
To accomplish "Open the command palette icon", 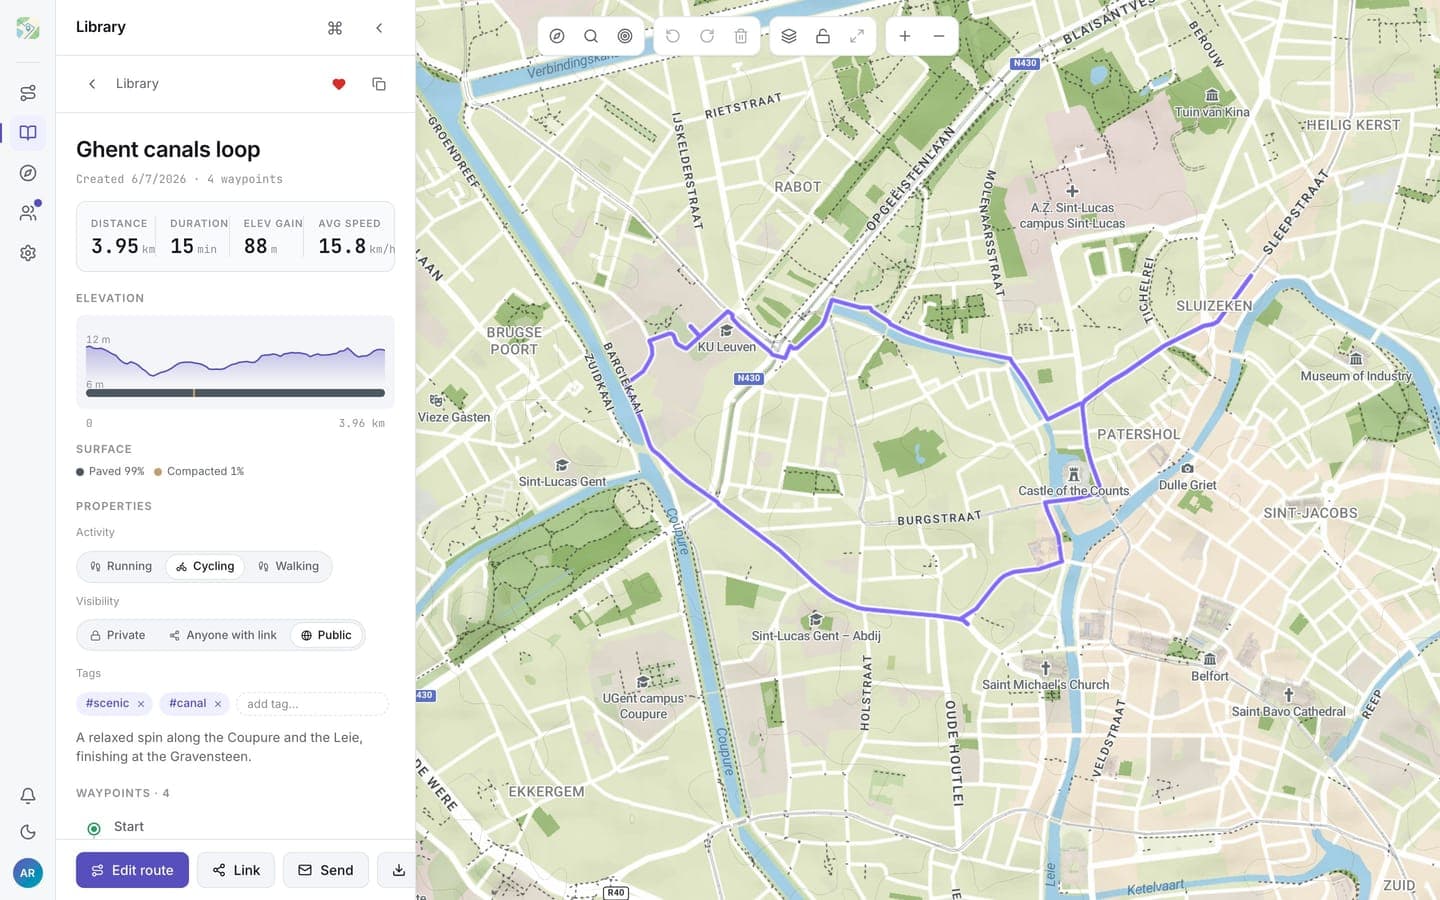I will tap(335, 28).
